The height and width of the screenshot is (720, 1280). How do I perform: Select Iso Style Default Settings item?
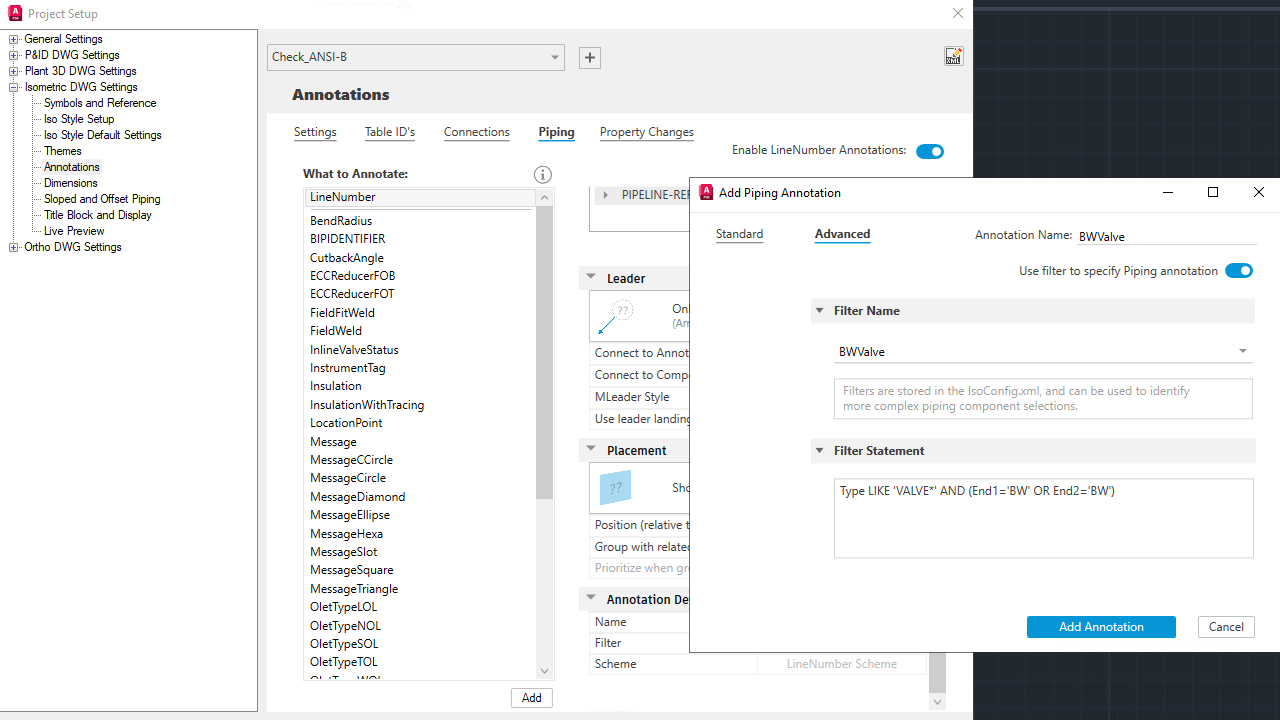103,135
